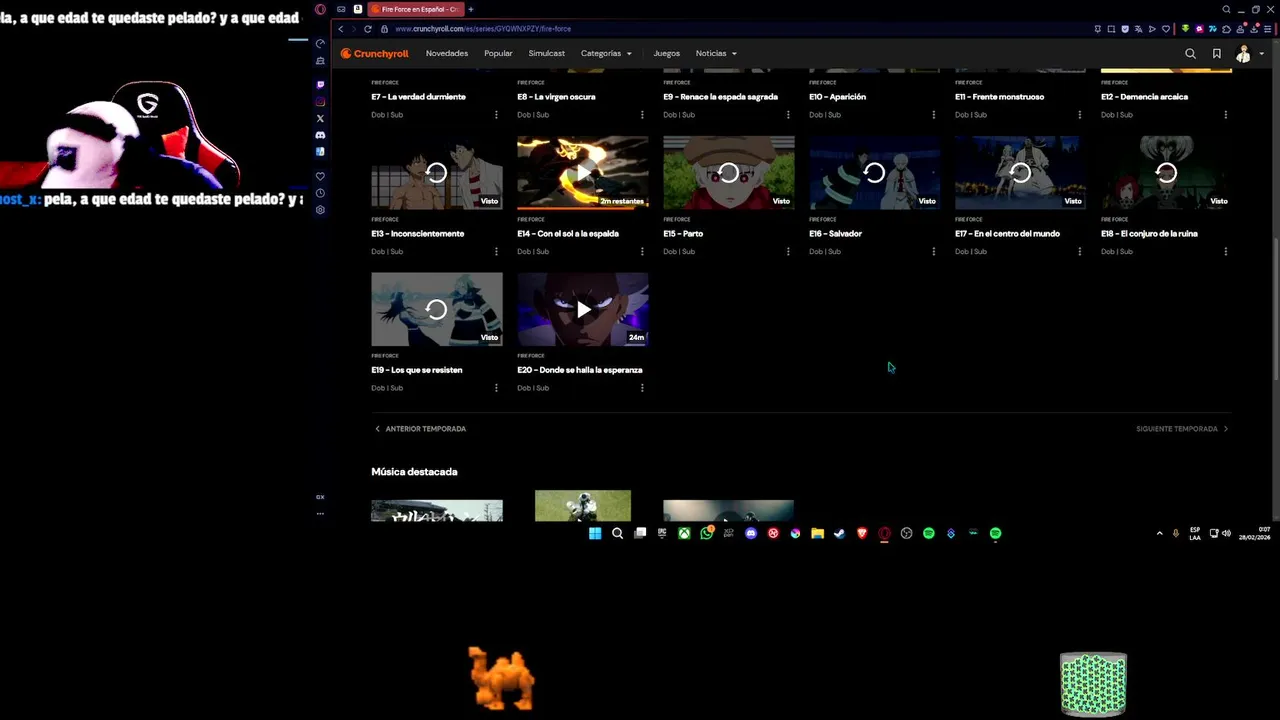Open options menu for E19 episode

[x=496, y=388]
